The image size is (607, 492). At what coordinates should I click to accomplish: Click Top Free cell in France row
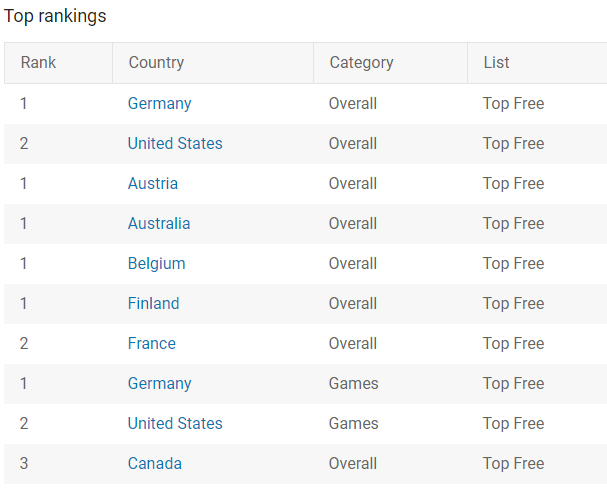point(513,344)
